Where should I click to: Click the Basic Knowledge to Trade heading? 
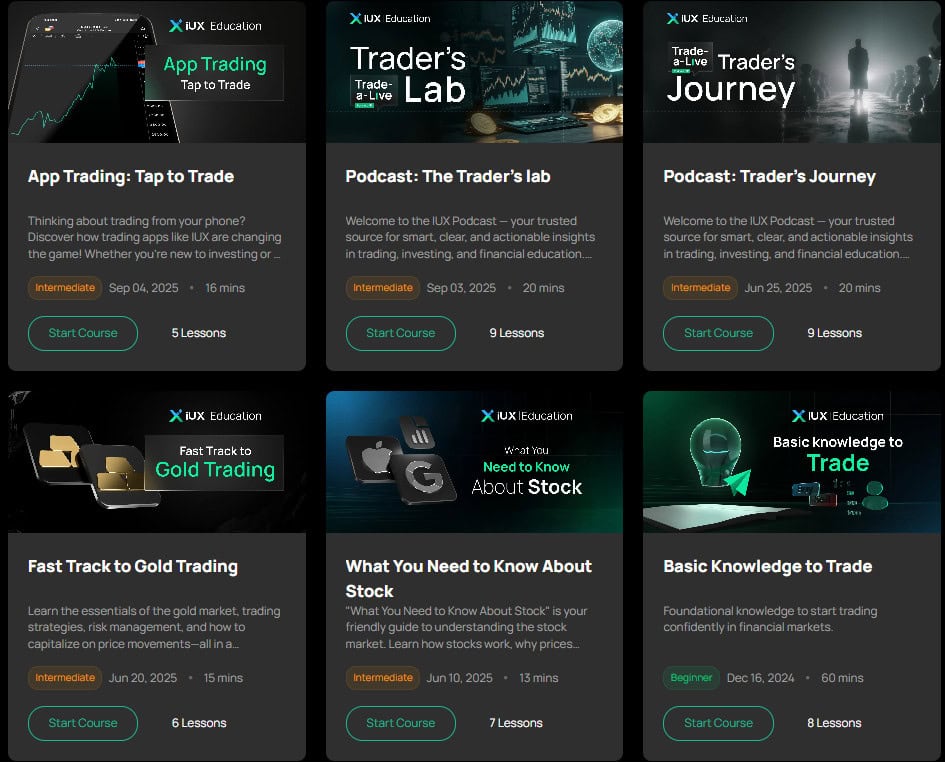pos(767,567)
